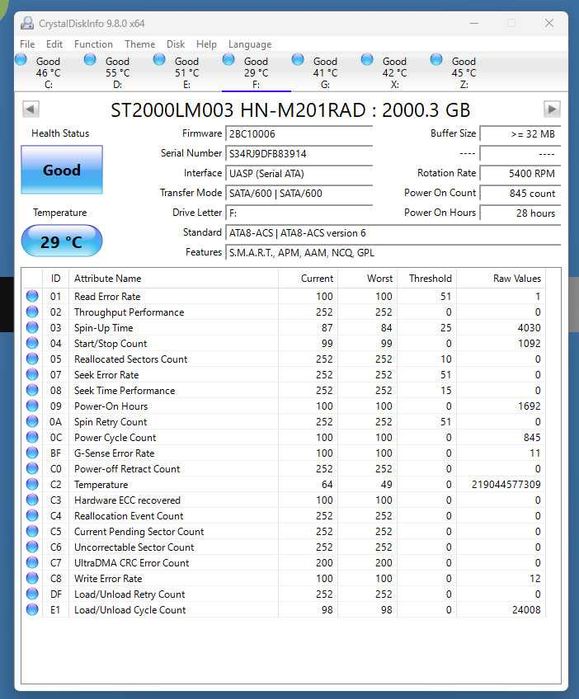Click the Interface field UASP (Serial ATA)
579x699 pixels.
point(299,173)
